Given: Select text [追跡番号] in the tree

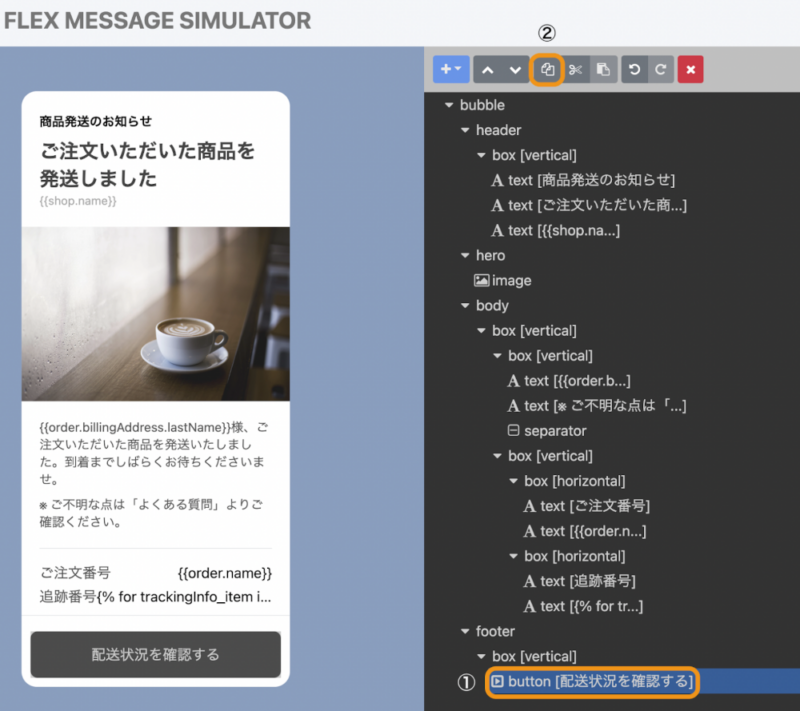Looking at the screenshot, I should [579, 581].
